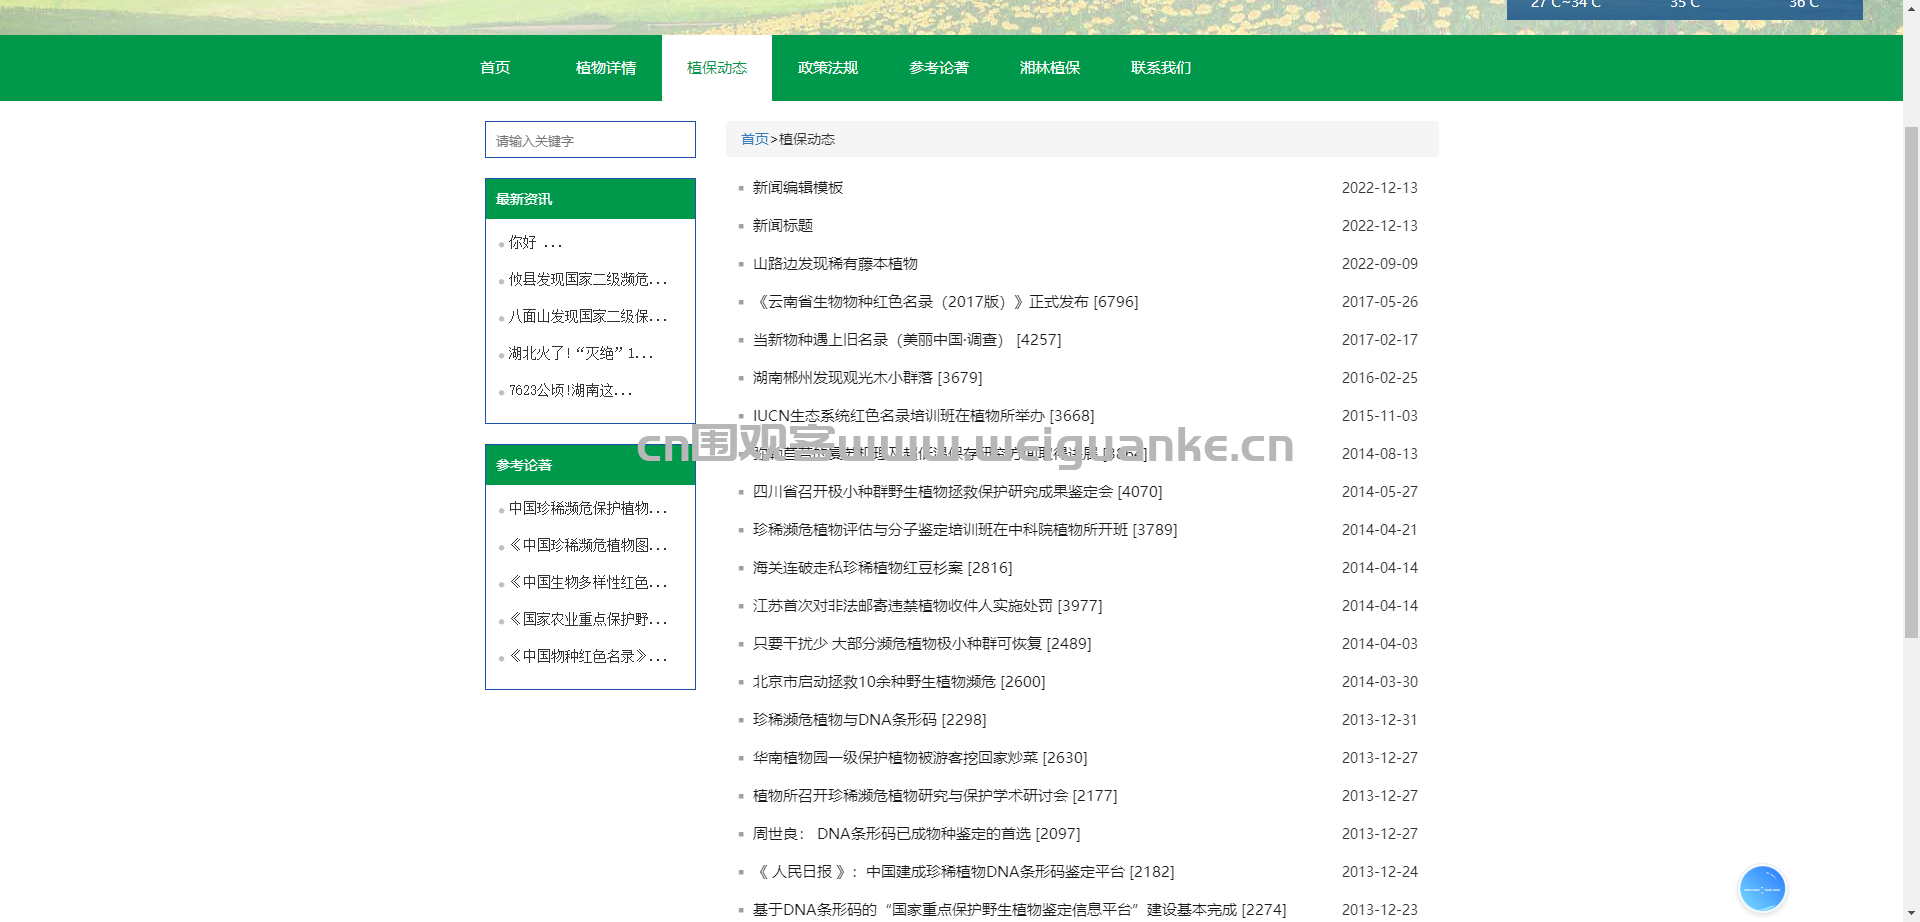
Task: Open sidebar item 湖北火了 灭绝
Action: pos(580,354)
